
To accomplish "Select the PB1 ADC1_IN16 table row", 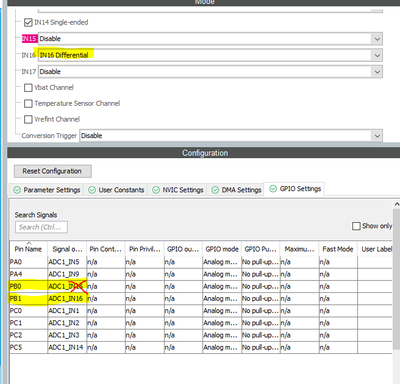I will pos(201,299).
